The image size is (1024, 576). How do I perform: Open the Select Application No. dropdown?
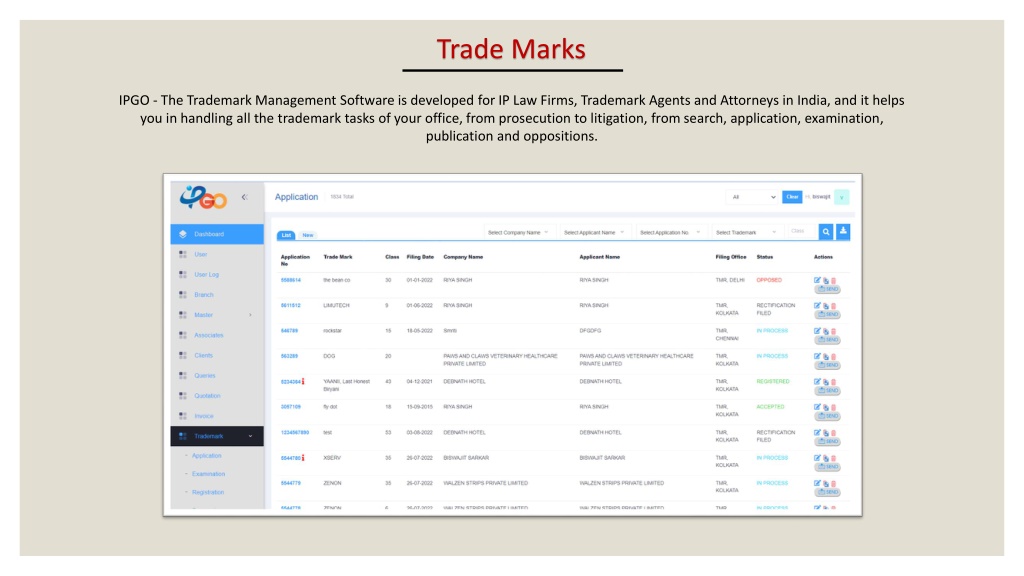[670, 232]
